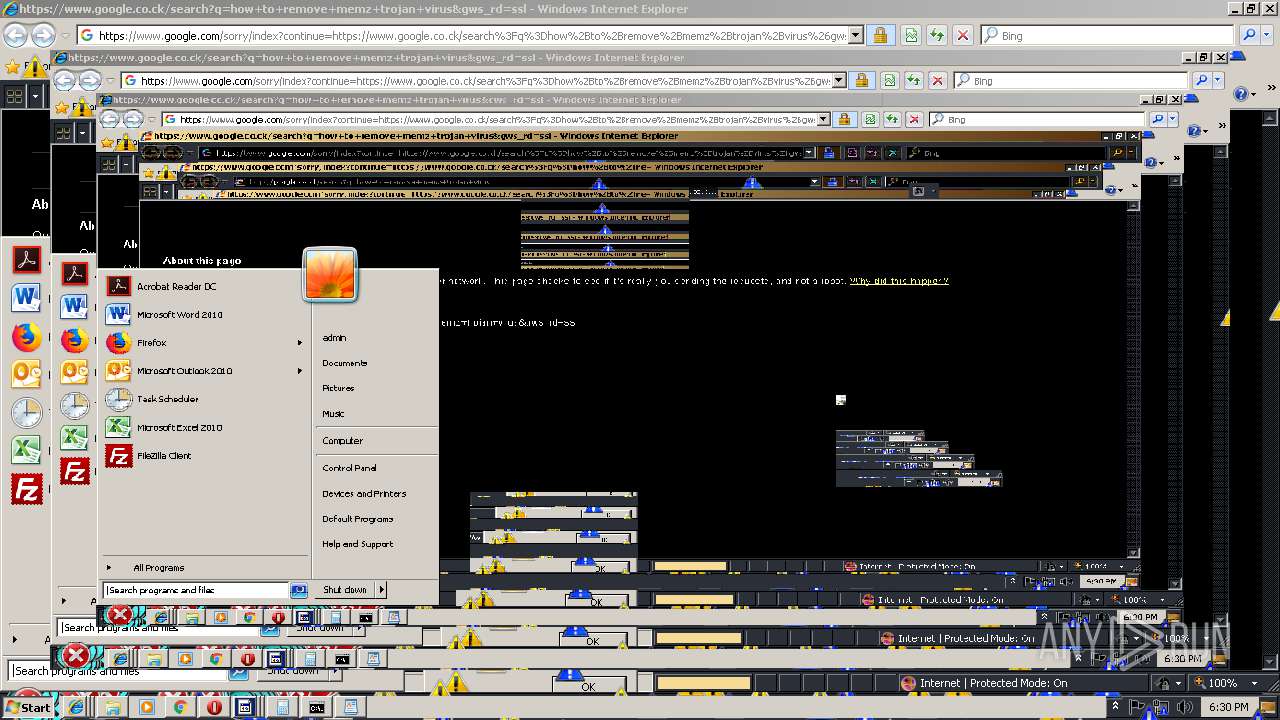Click the Start button
The width and height of the screenshot is (1280, 720).
[27, 707]
